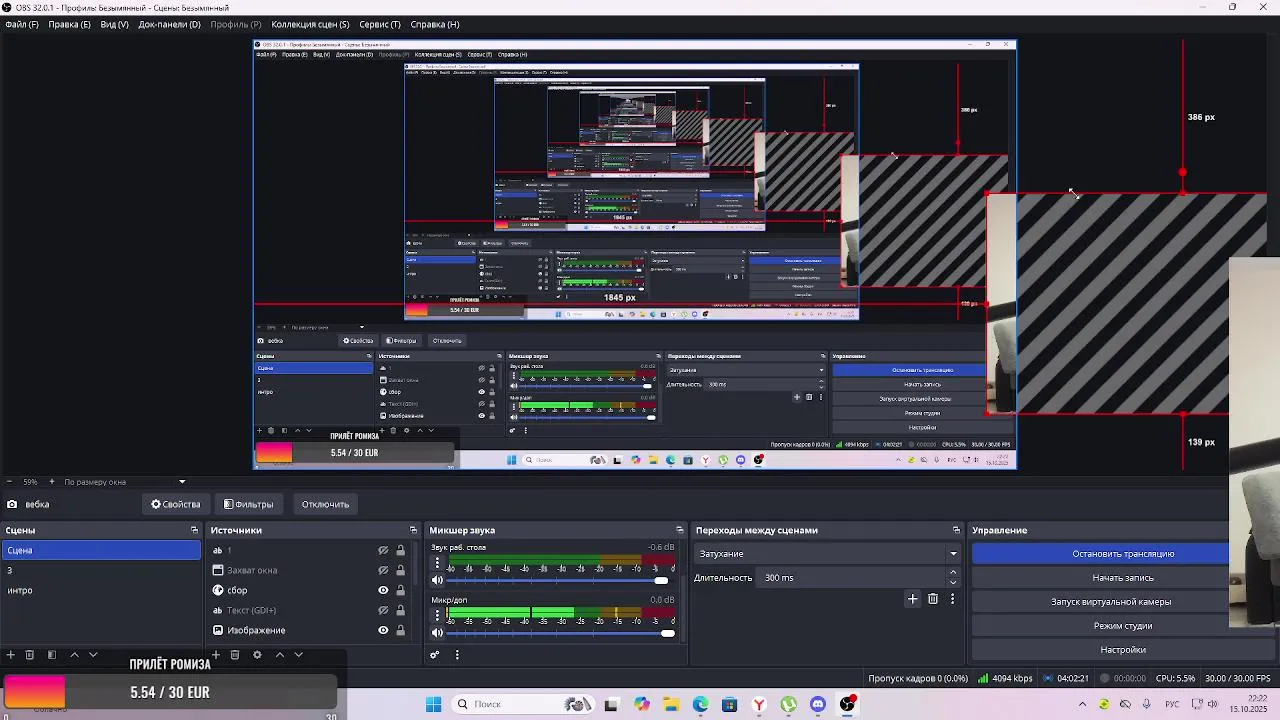Screen dimensions: 1280x720
Task: Increase Длительность with up arrow
Action: tap(953, 573)
